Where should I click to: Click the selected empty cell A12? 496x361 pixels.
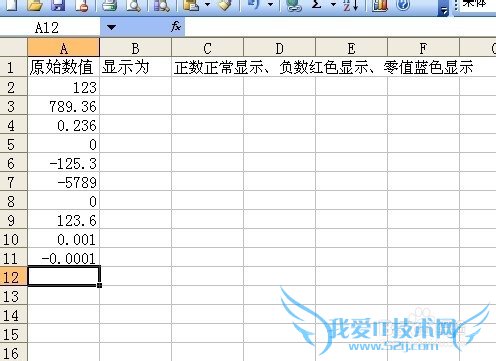[x=63, y=277]
